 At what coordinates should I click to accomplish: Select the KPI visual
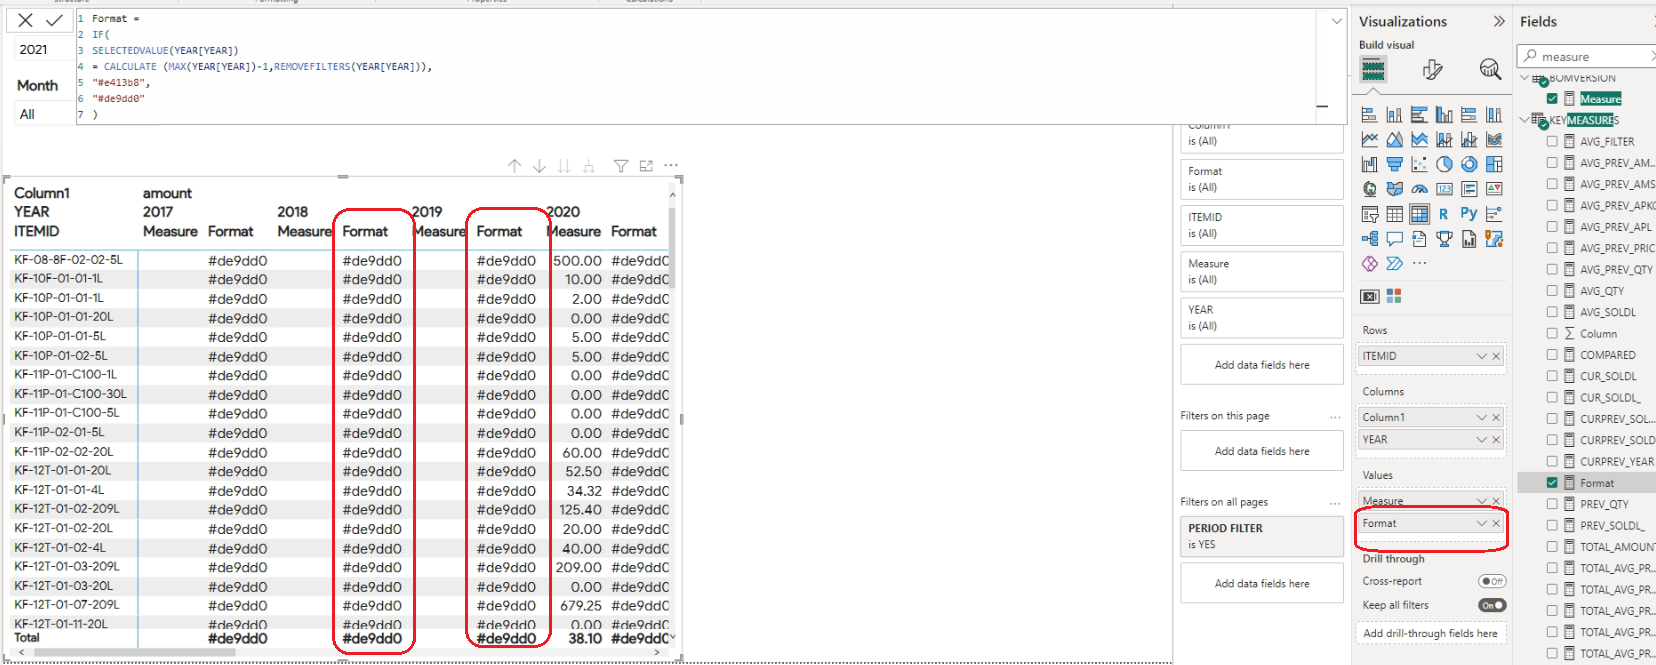pos(1494,189)
